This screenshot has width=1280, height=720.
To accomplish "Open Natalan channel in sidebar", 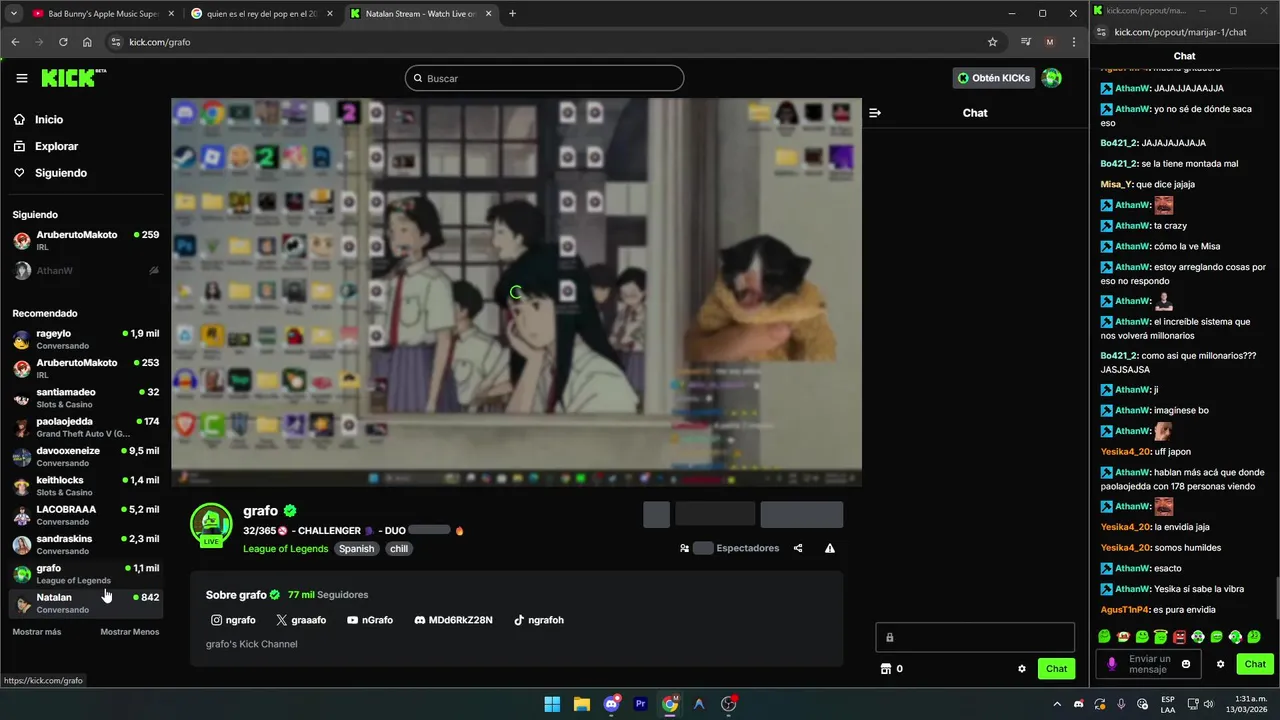I will pyautogui.click(x=85, y=603).
